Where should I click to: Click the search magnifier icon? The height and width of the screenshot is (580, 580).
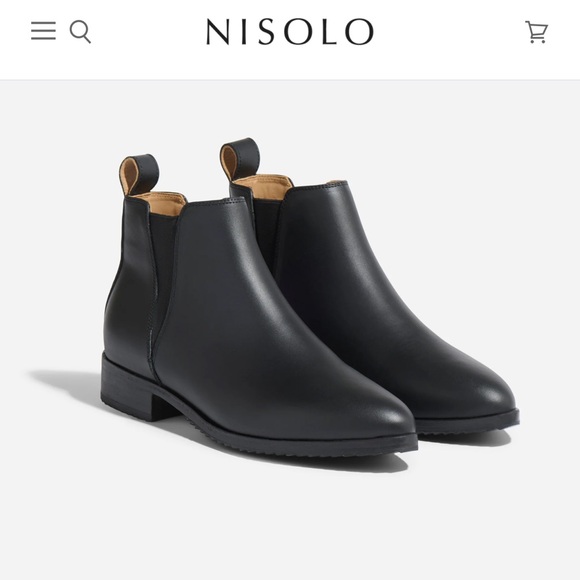click(80, 32)
